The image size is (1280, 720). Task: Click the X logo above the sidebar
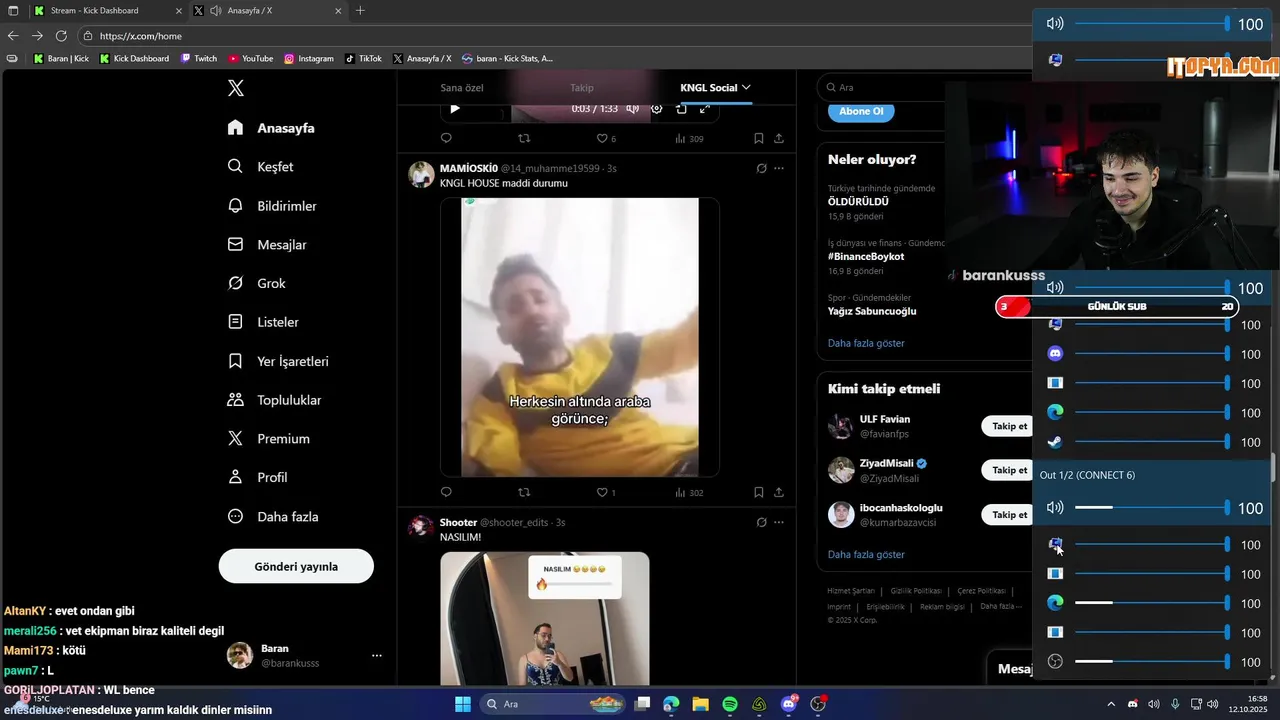tap(236, 88)
